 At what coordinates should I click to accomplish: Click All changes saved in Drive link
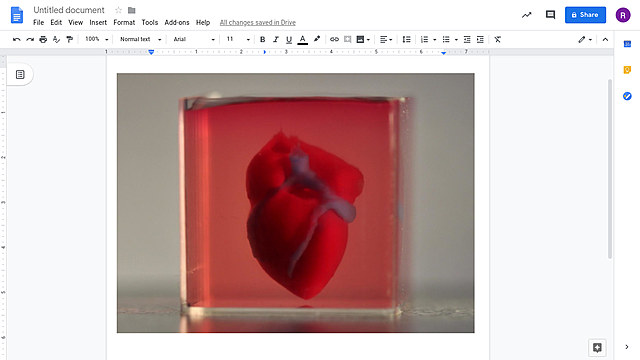click(258, 22)
